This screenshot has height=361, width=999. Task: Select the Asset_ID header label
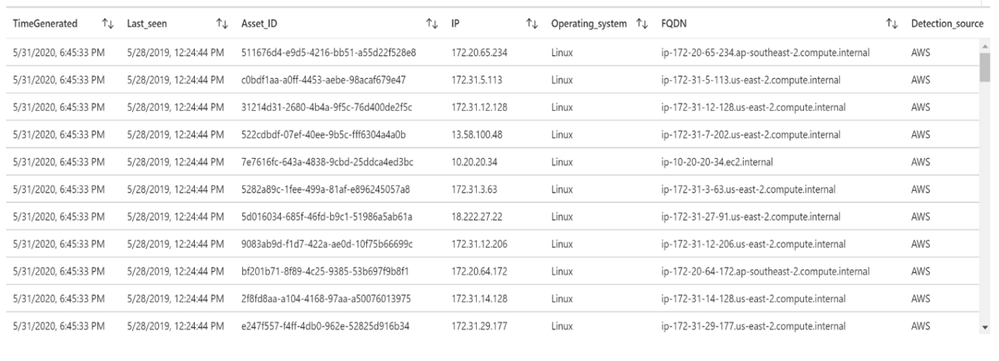(259, 24)
